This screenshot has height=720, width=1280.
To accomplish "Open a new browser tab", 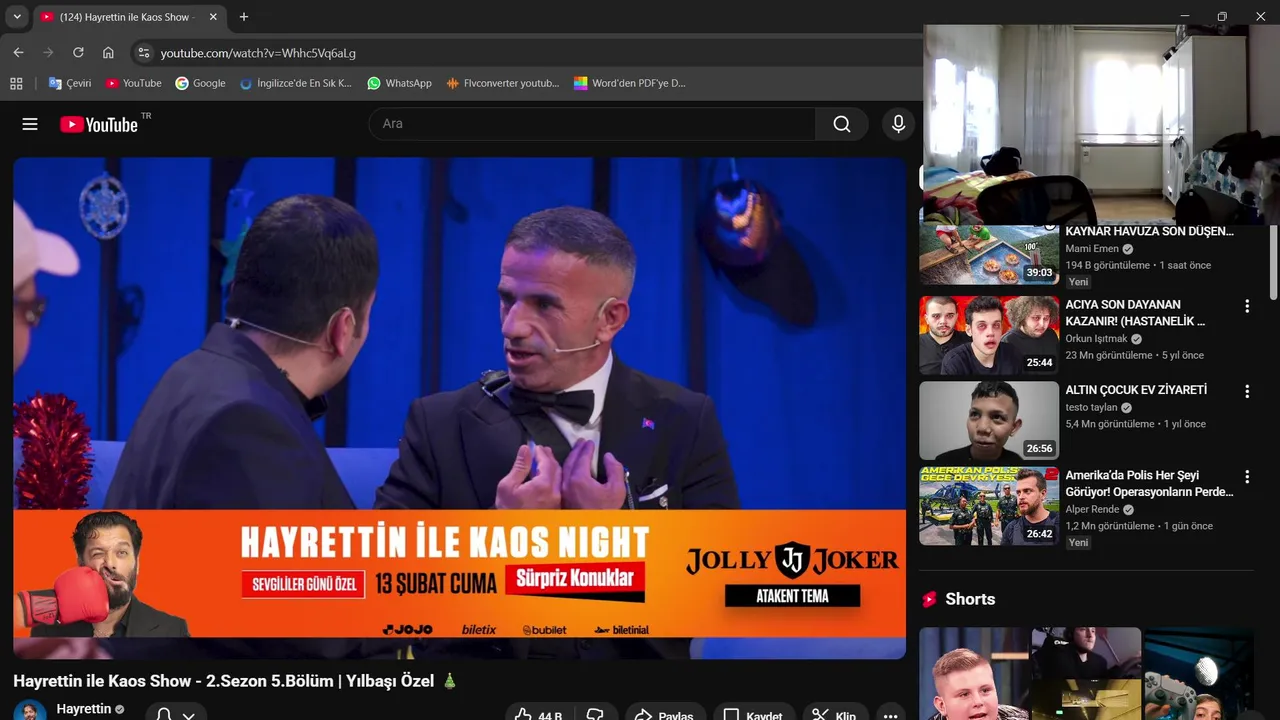I will [x=243, y=17].
